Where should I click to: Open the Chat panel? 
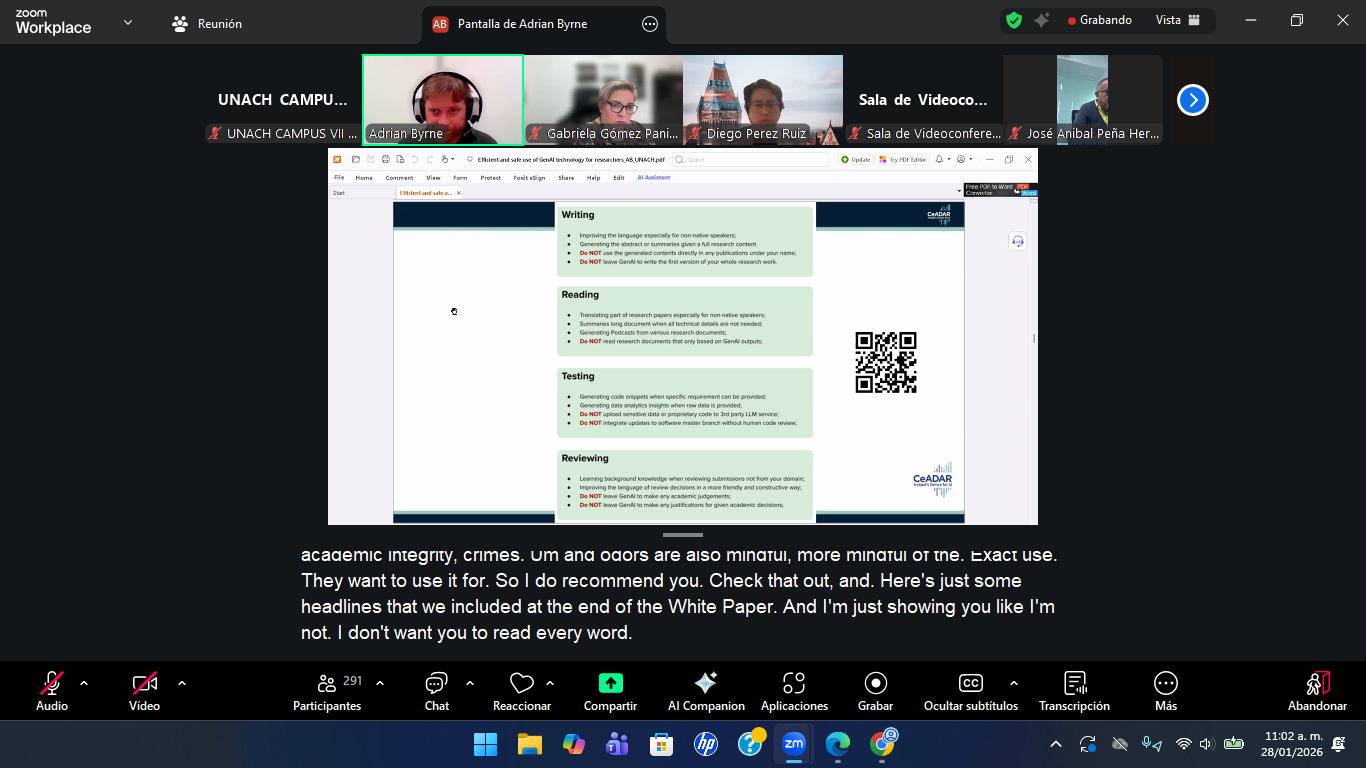click(x=436, y=691)
